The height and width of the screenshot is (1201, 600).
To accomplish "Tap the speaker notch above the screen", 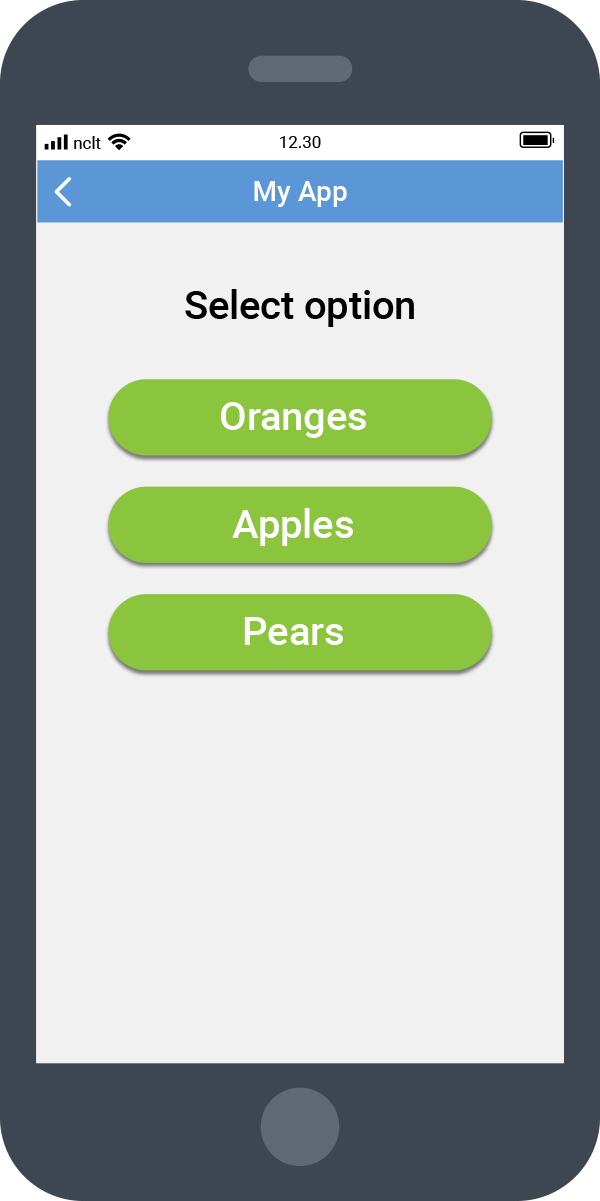I will coord(300,68).
